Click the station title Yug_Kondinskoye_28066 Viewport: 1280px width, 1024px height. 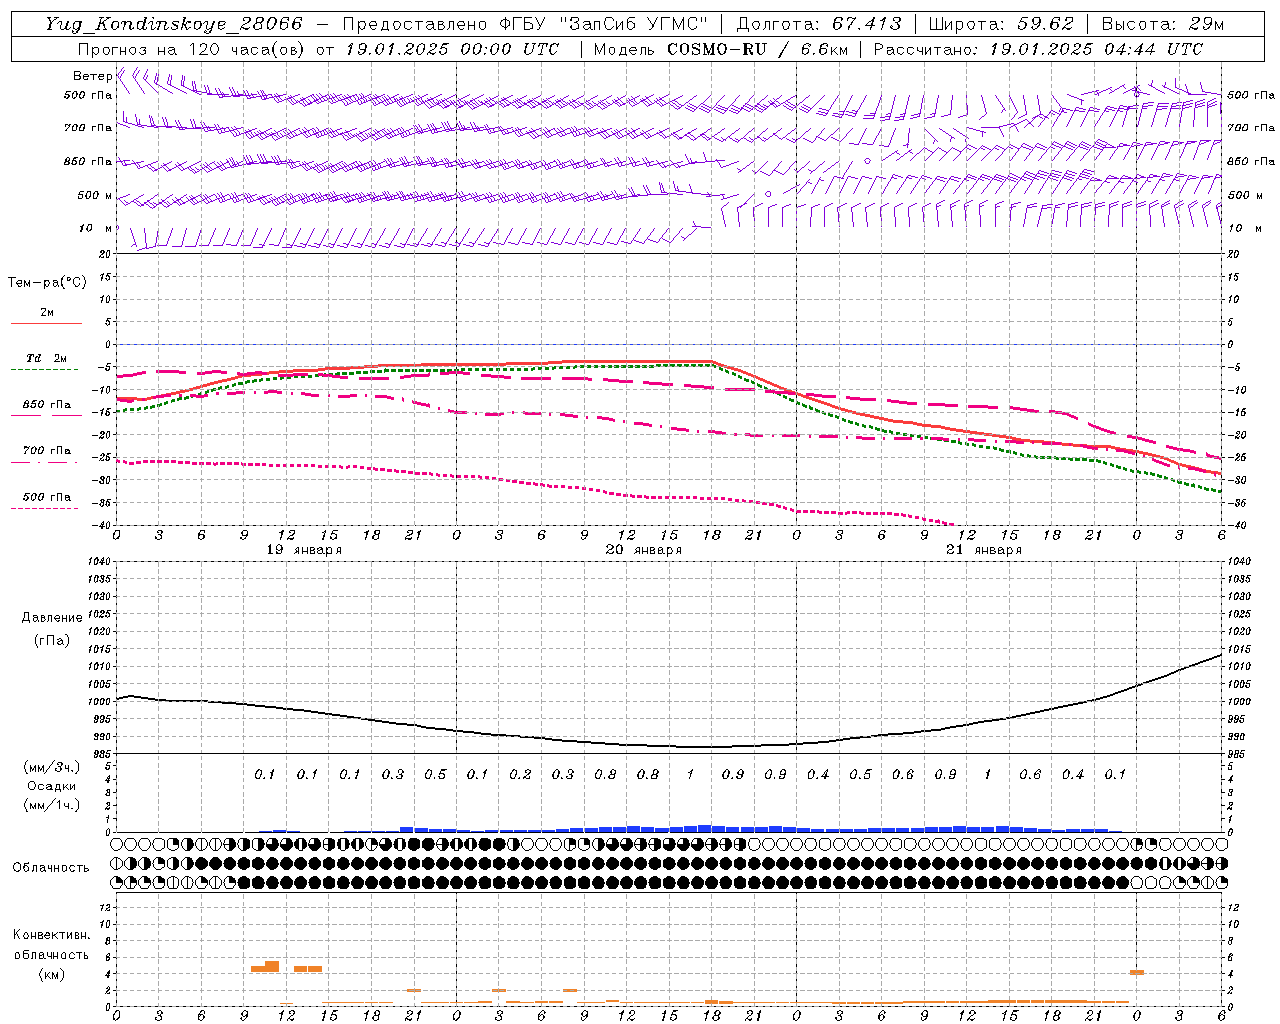click(x=174, y=24)
